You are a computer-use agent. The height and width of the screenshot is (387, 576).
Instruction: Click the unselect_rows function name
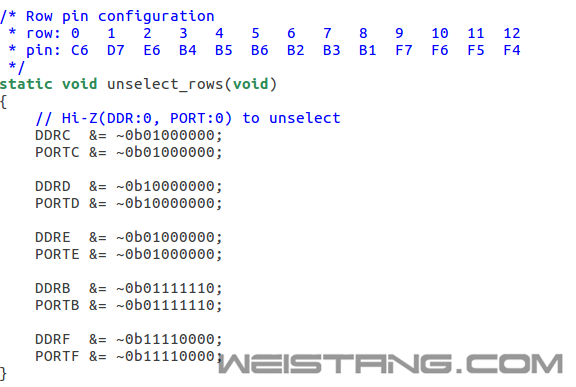pyautogui.click(x=165, y=84)
